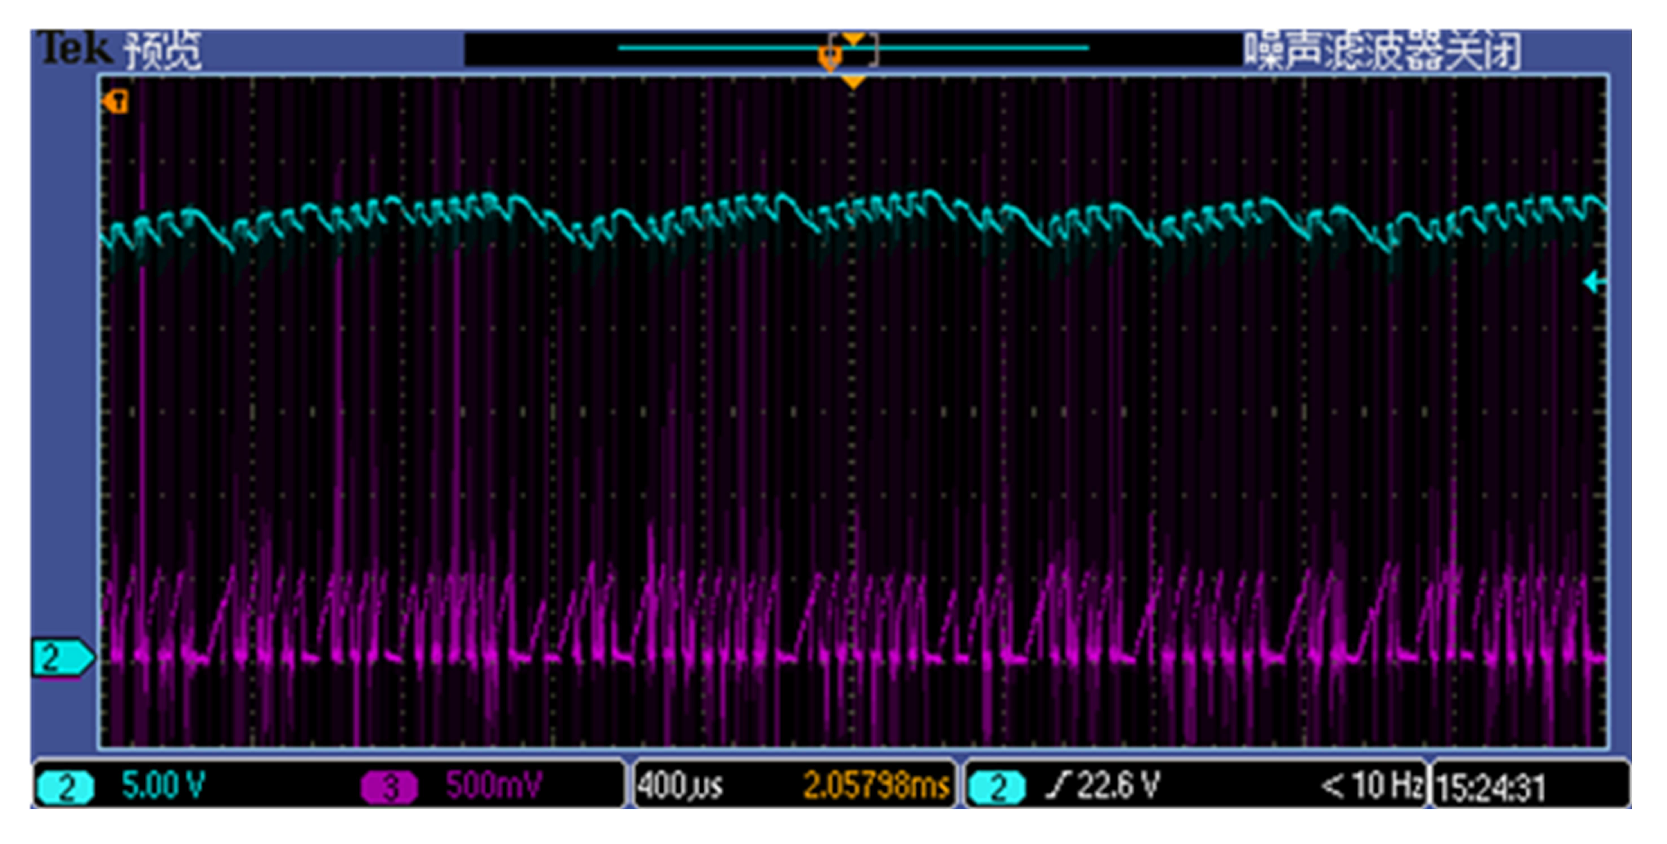Click the orange T marker in record overview bar
This screenshot has height=844, width=1667.
(x=830, y=58)
